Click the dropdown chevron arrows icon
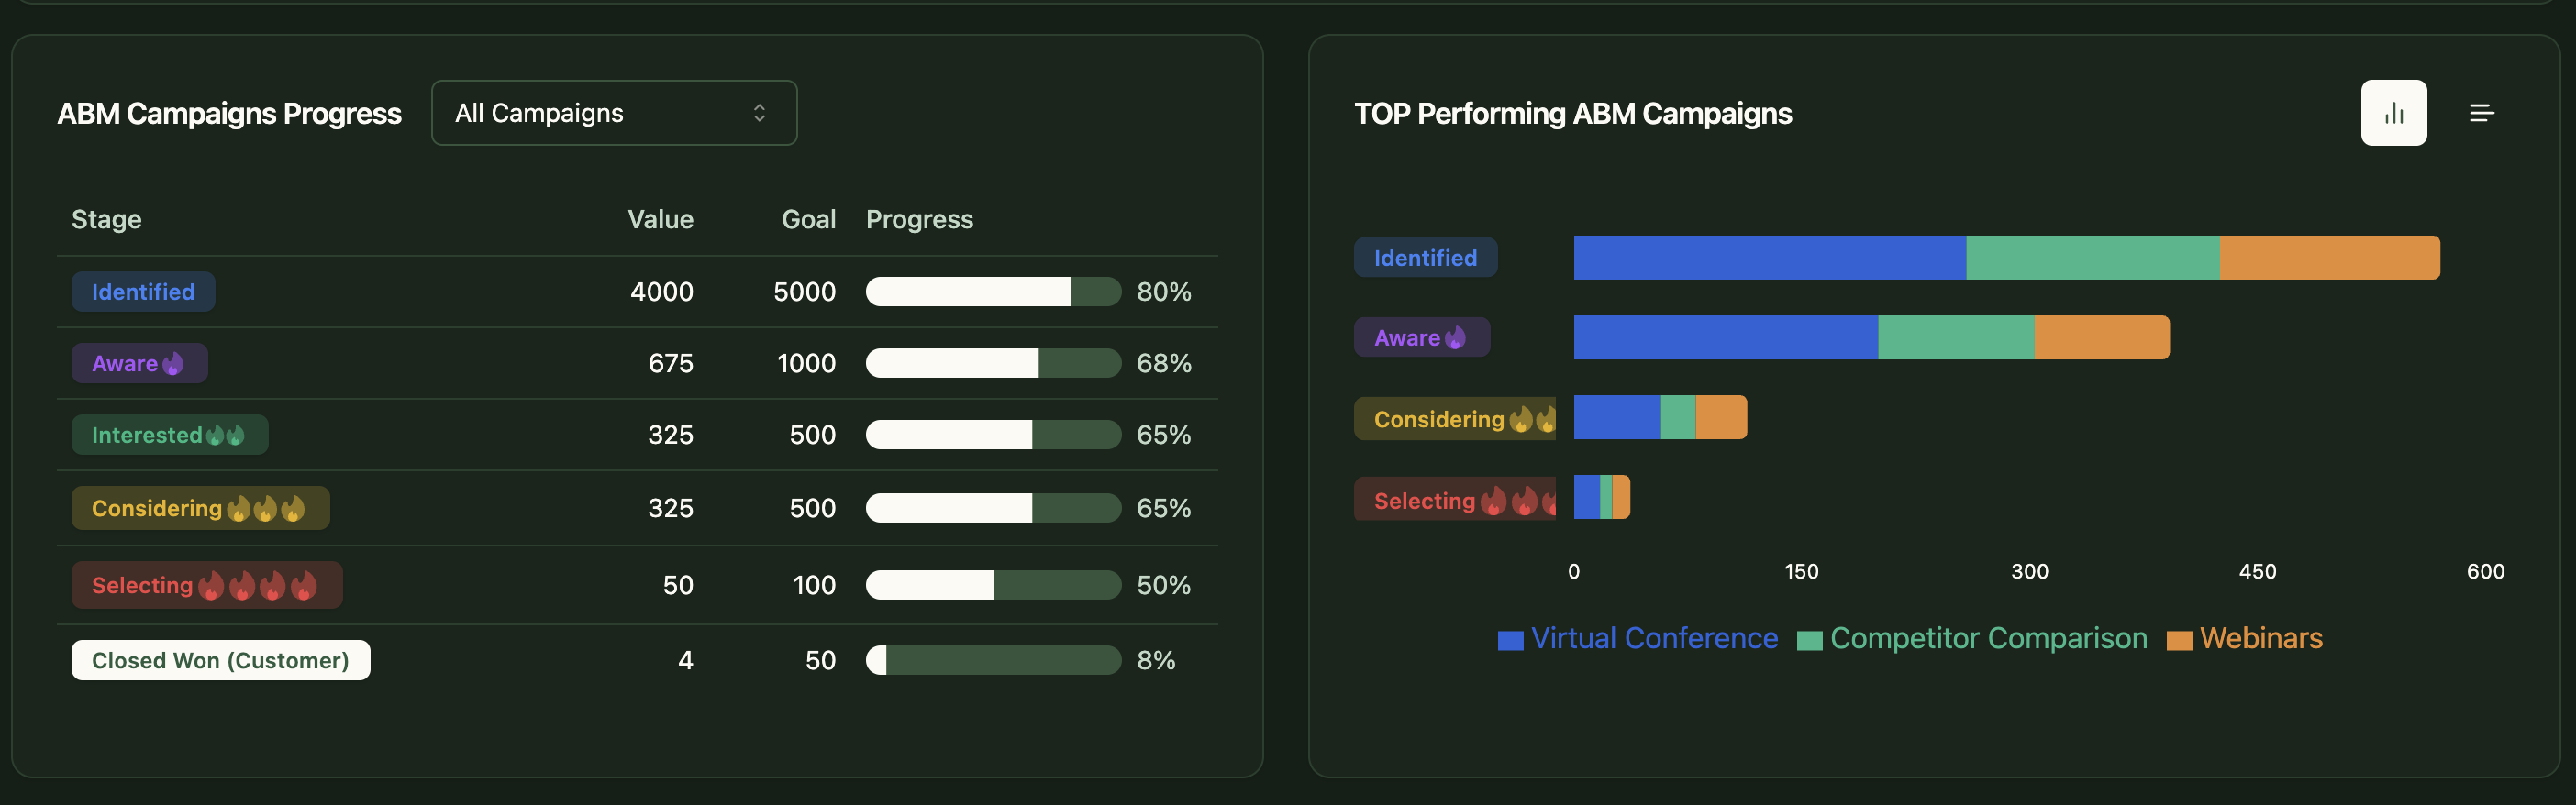This screenshot has width=2576, height=805. pos(759,113)
